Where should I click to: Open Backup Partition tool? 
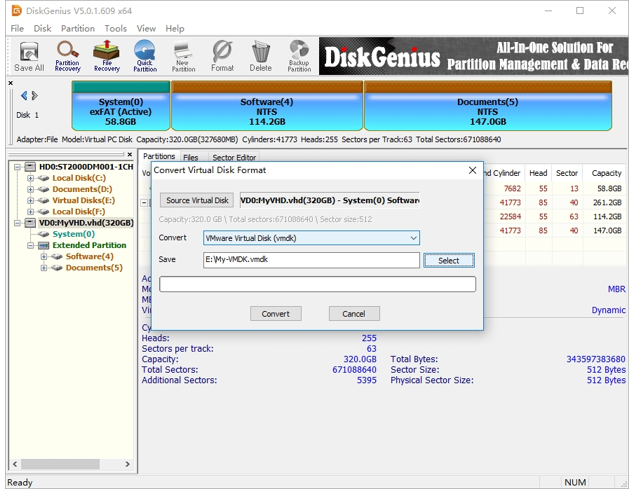click(x=299, y=55)
